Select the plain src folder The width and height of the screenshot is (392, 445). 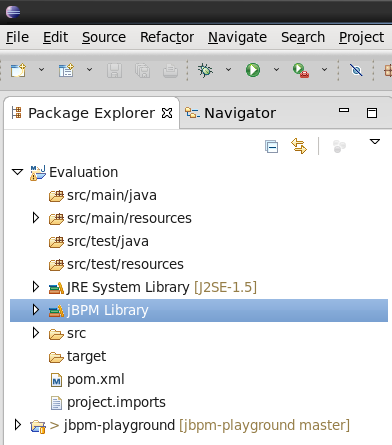(76, 333)
